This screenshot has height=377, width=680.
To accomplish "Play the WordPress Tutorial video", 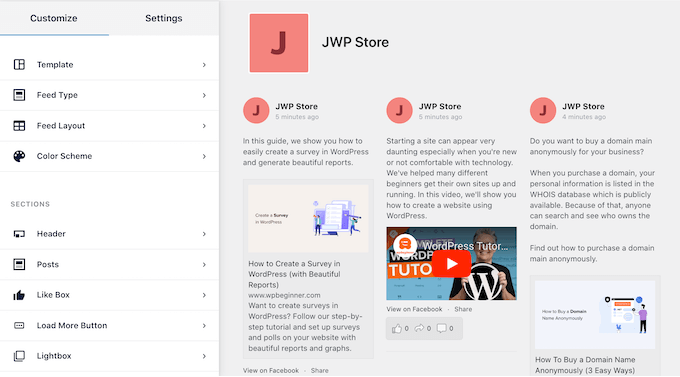I will click(x=451, y=263).
